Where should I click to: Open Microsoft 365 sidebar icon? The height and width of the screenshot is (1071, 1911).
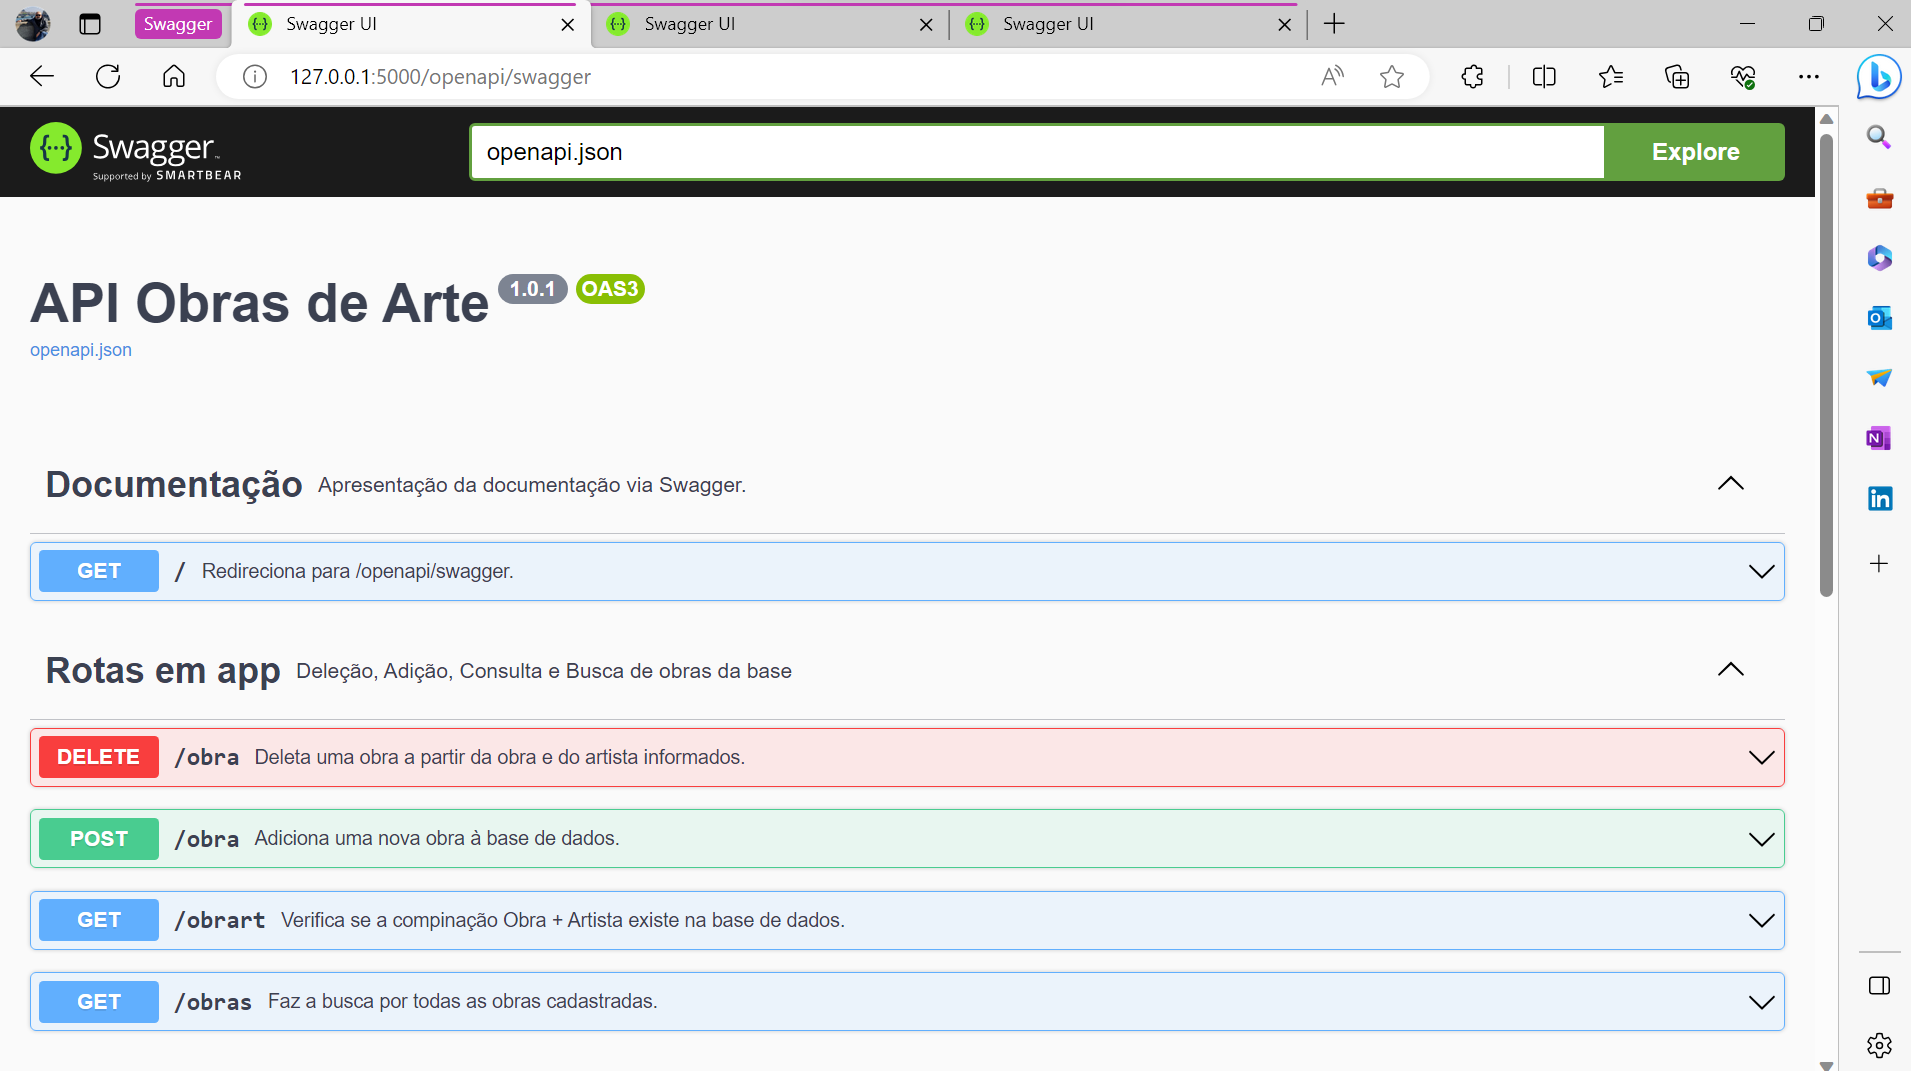click(x=1879, y=258)
